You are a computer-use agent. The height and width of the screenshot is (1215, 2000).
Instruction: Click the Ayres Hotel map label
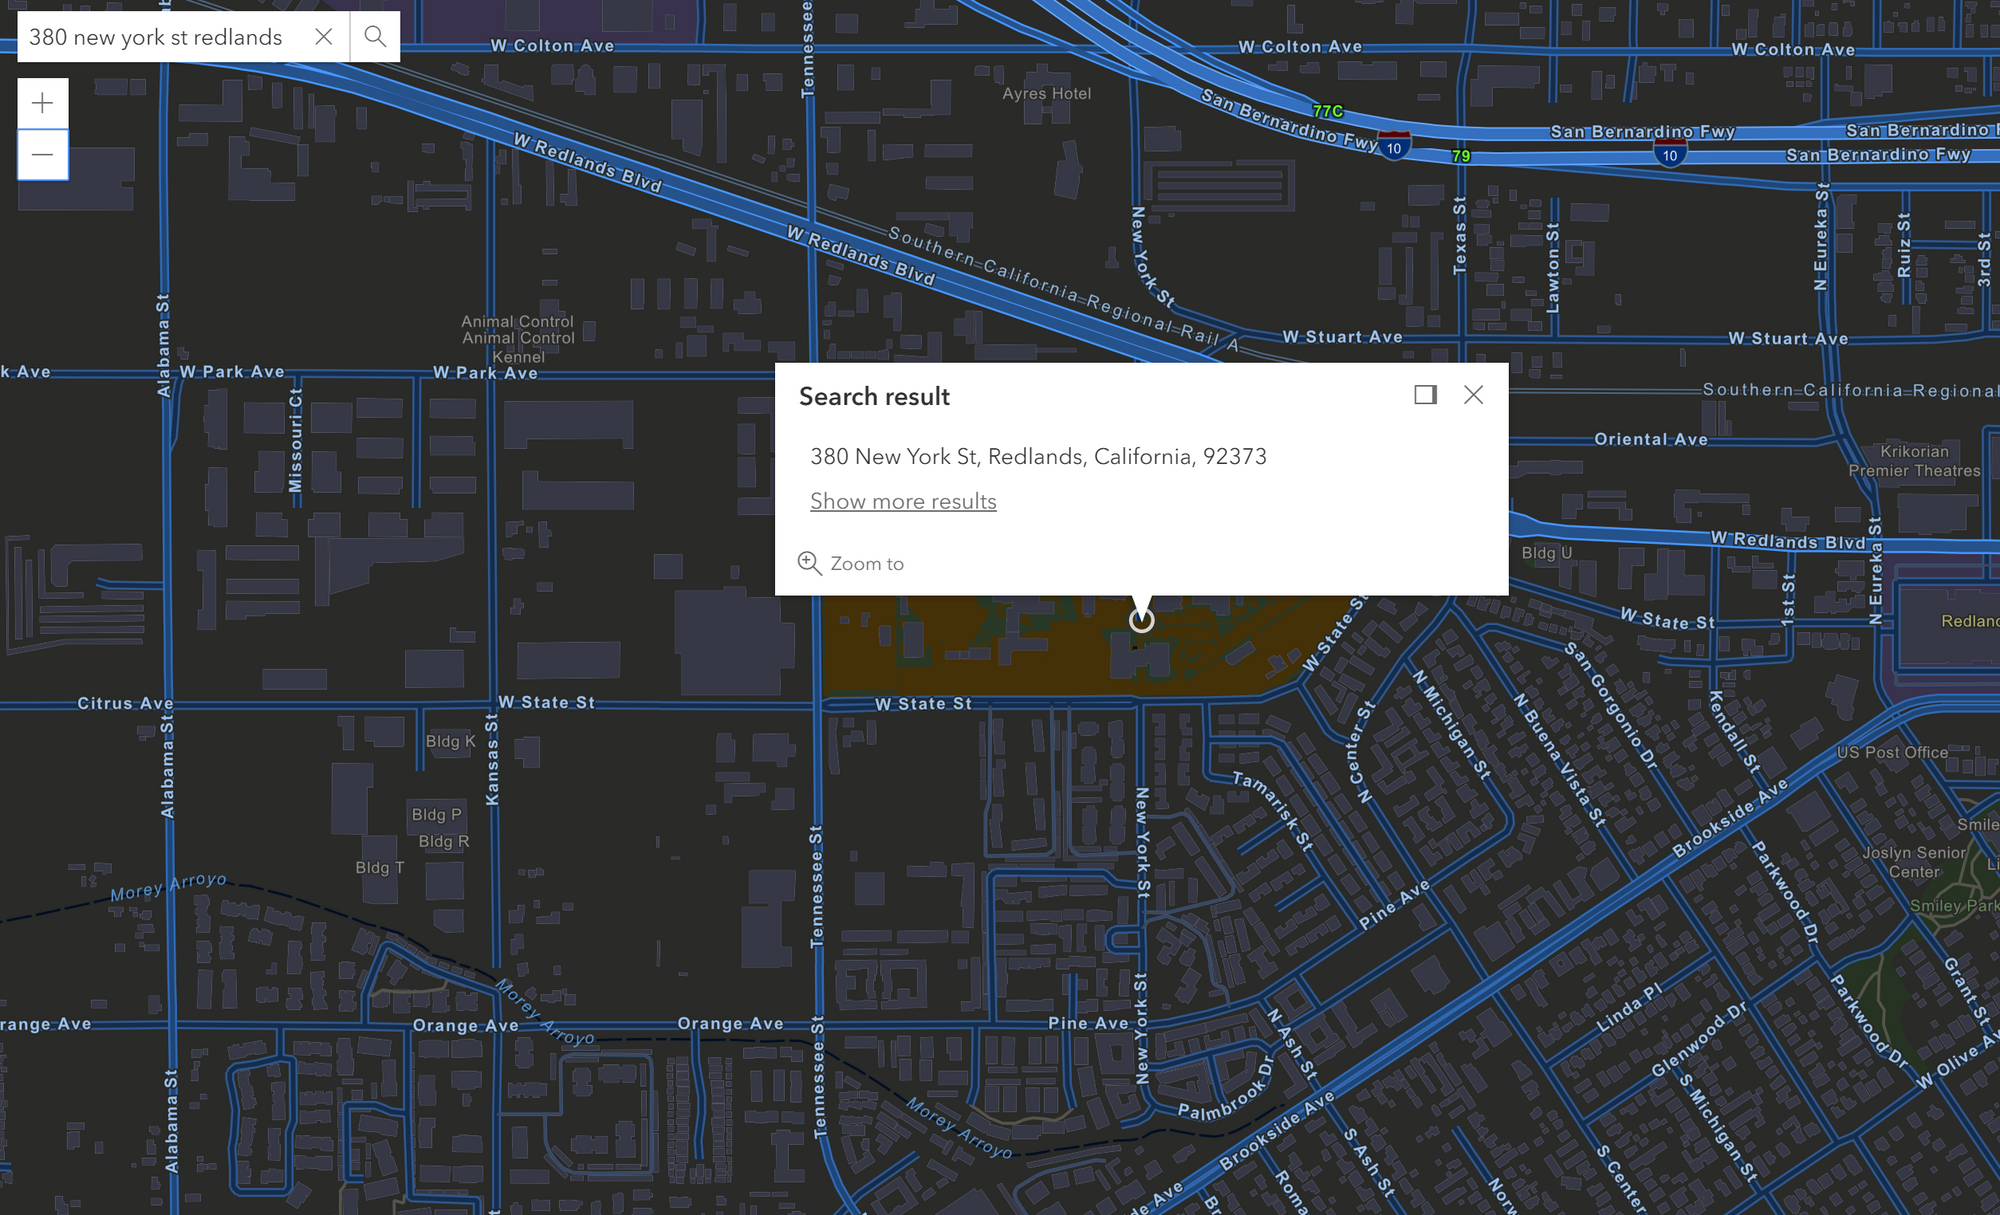point(1046,93)
